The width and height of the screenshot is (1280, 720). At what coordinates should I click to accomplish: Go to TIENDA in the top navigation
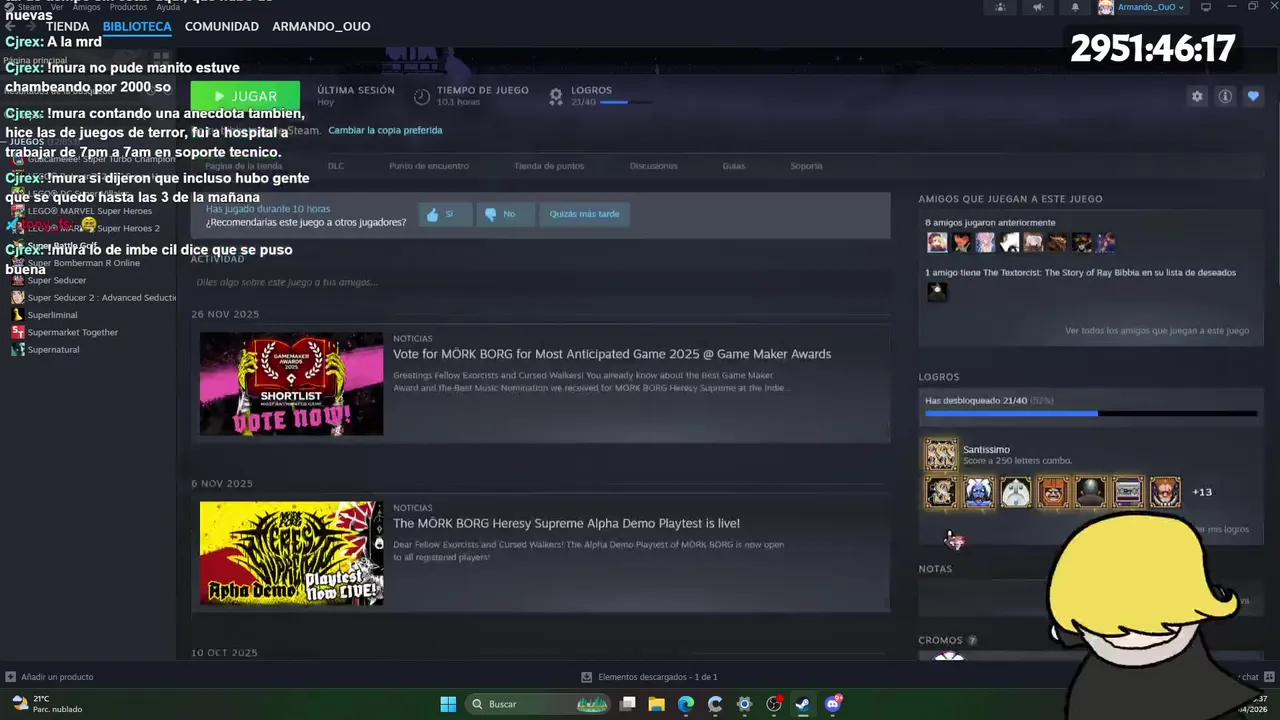click(67, 27)
